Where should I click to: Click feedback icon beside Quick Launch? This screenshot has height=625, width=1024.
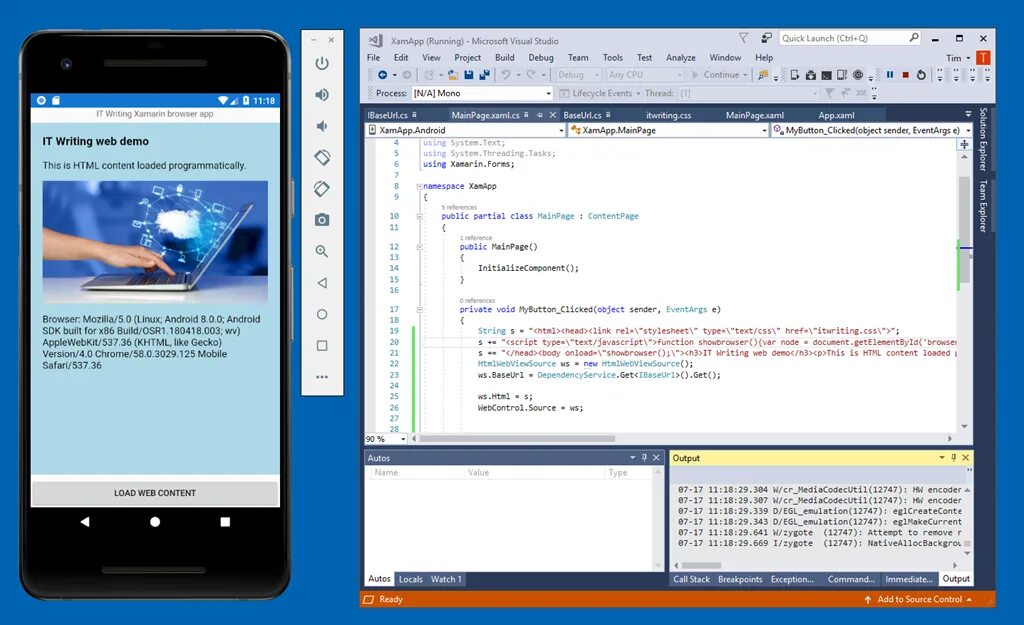pyautogui.click(x=767, y=39)
